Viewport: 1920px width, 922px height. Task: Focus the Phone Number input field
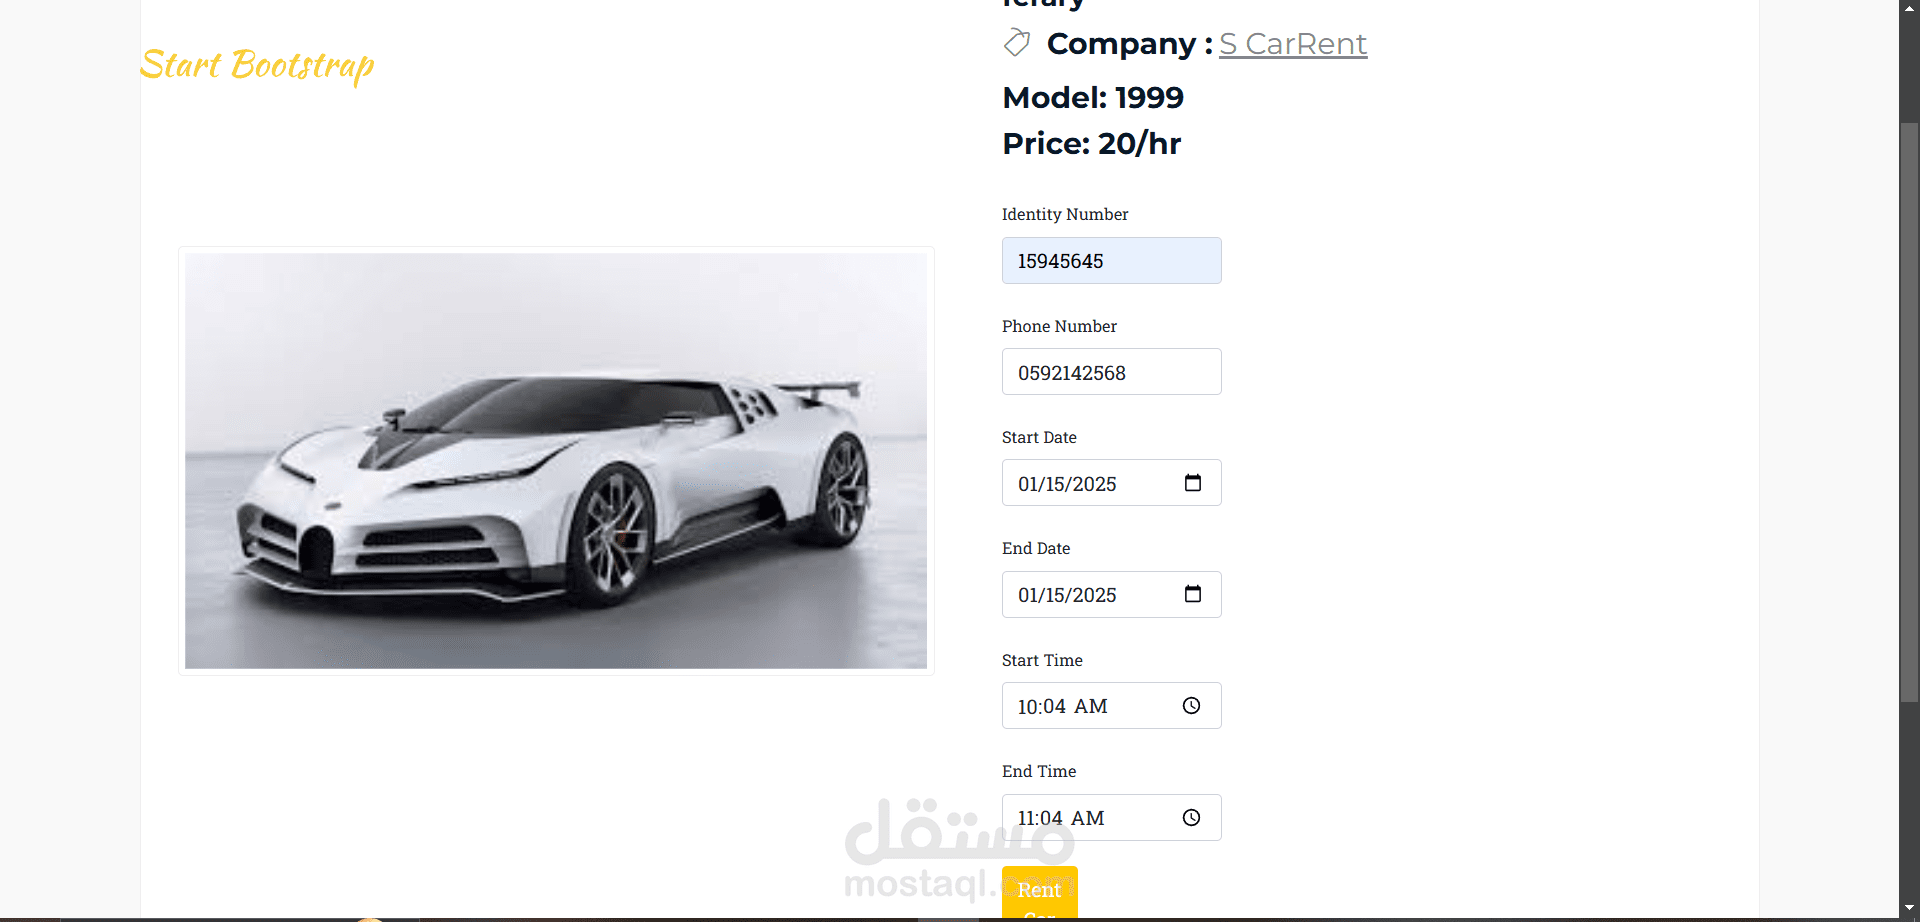(x=1112, y=372)
